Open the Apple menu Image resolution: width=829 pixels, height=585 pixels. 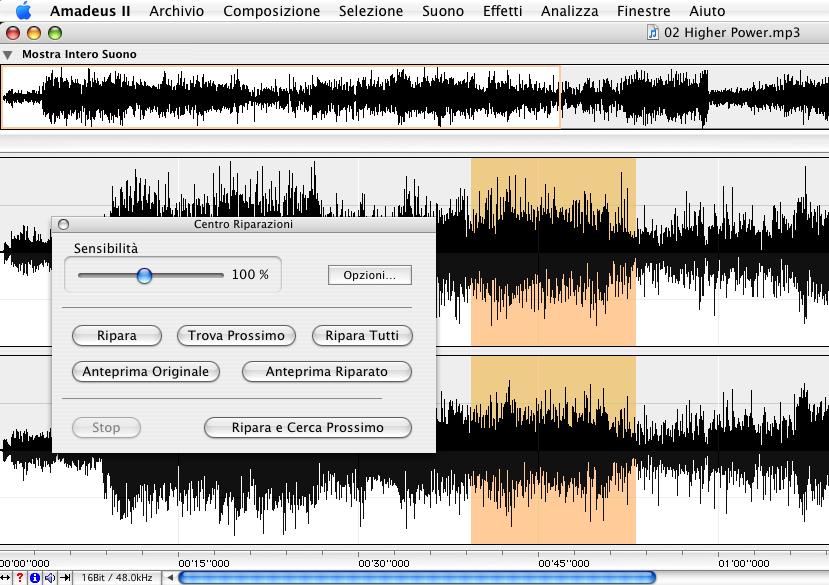(23, 11)
